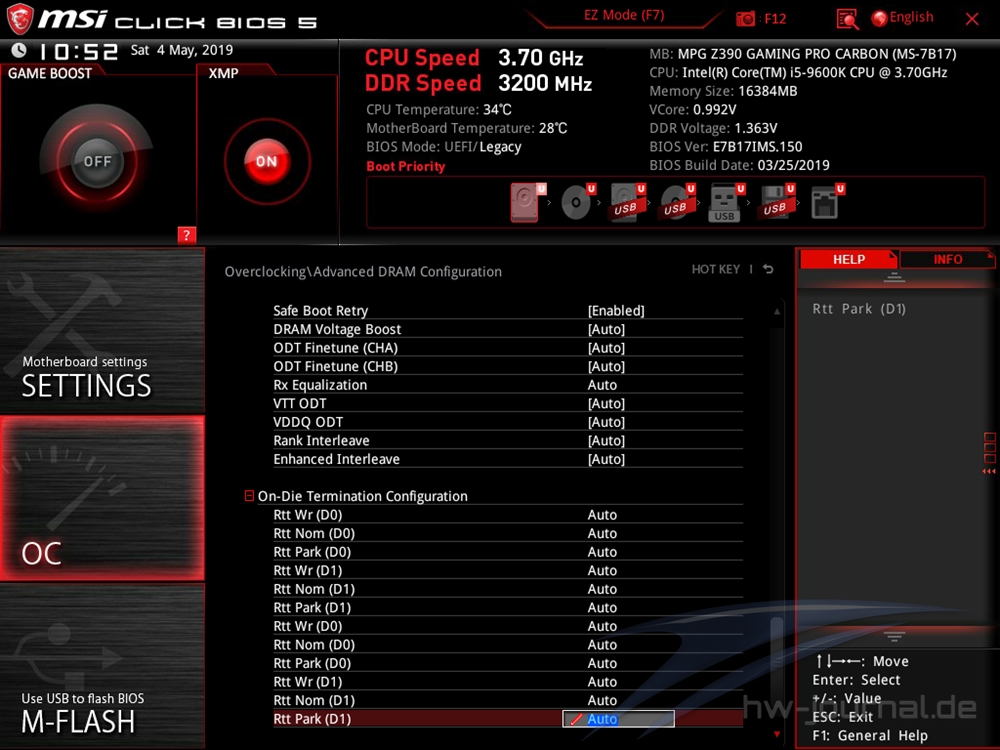The image size is (1000, 750).
Task: Switch to the HELP tab
Action: 848,260
